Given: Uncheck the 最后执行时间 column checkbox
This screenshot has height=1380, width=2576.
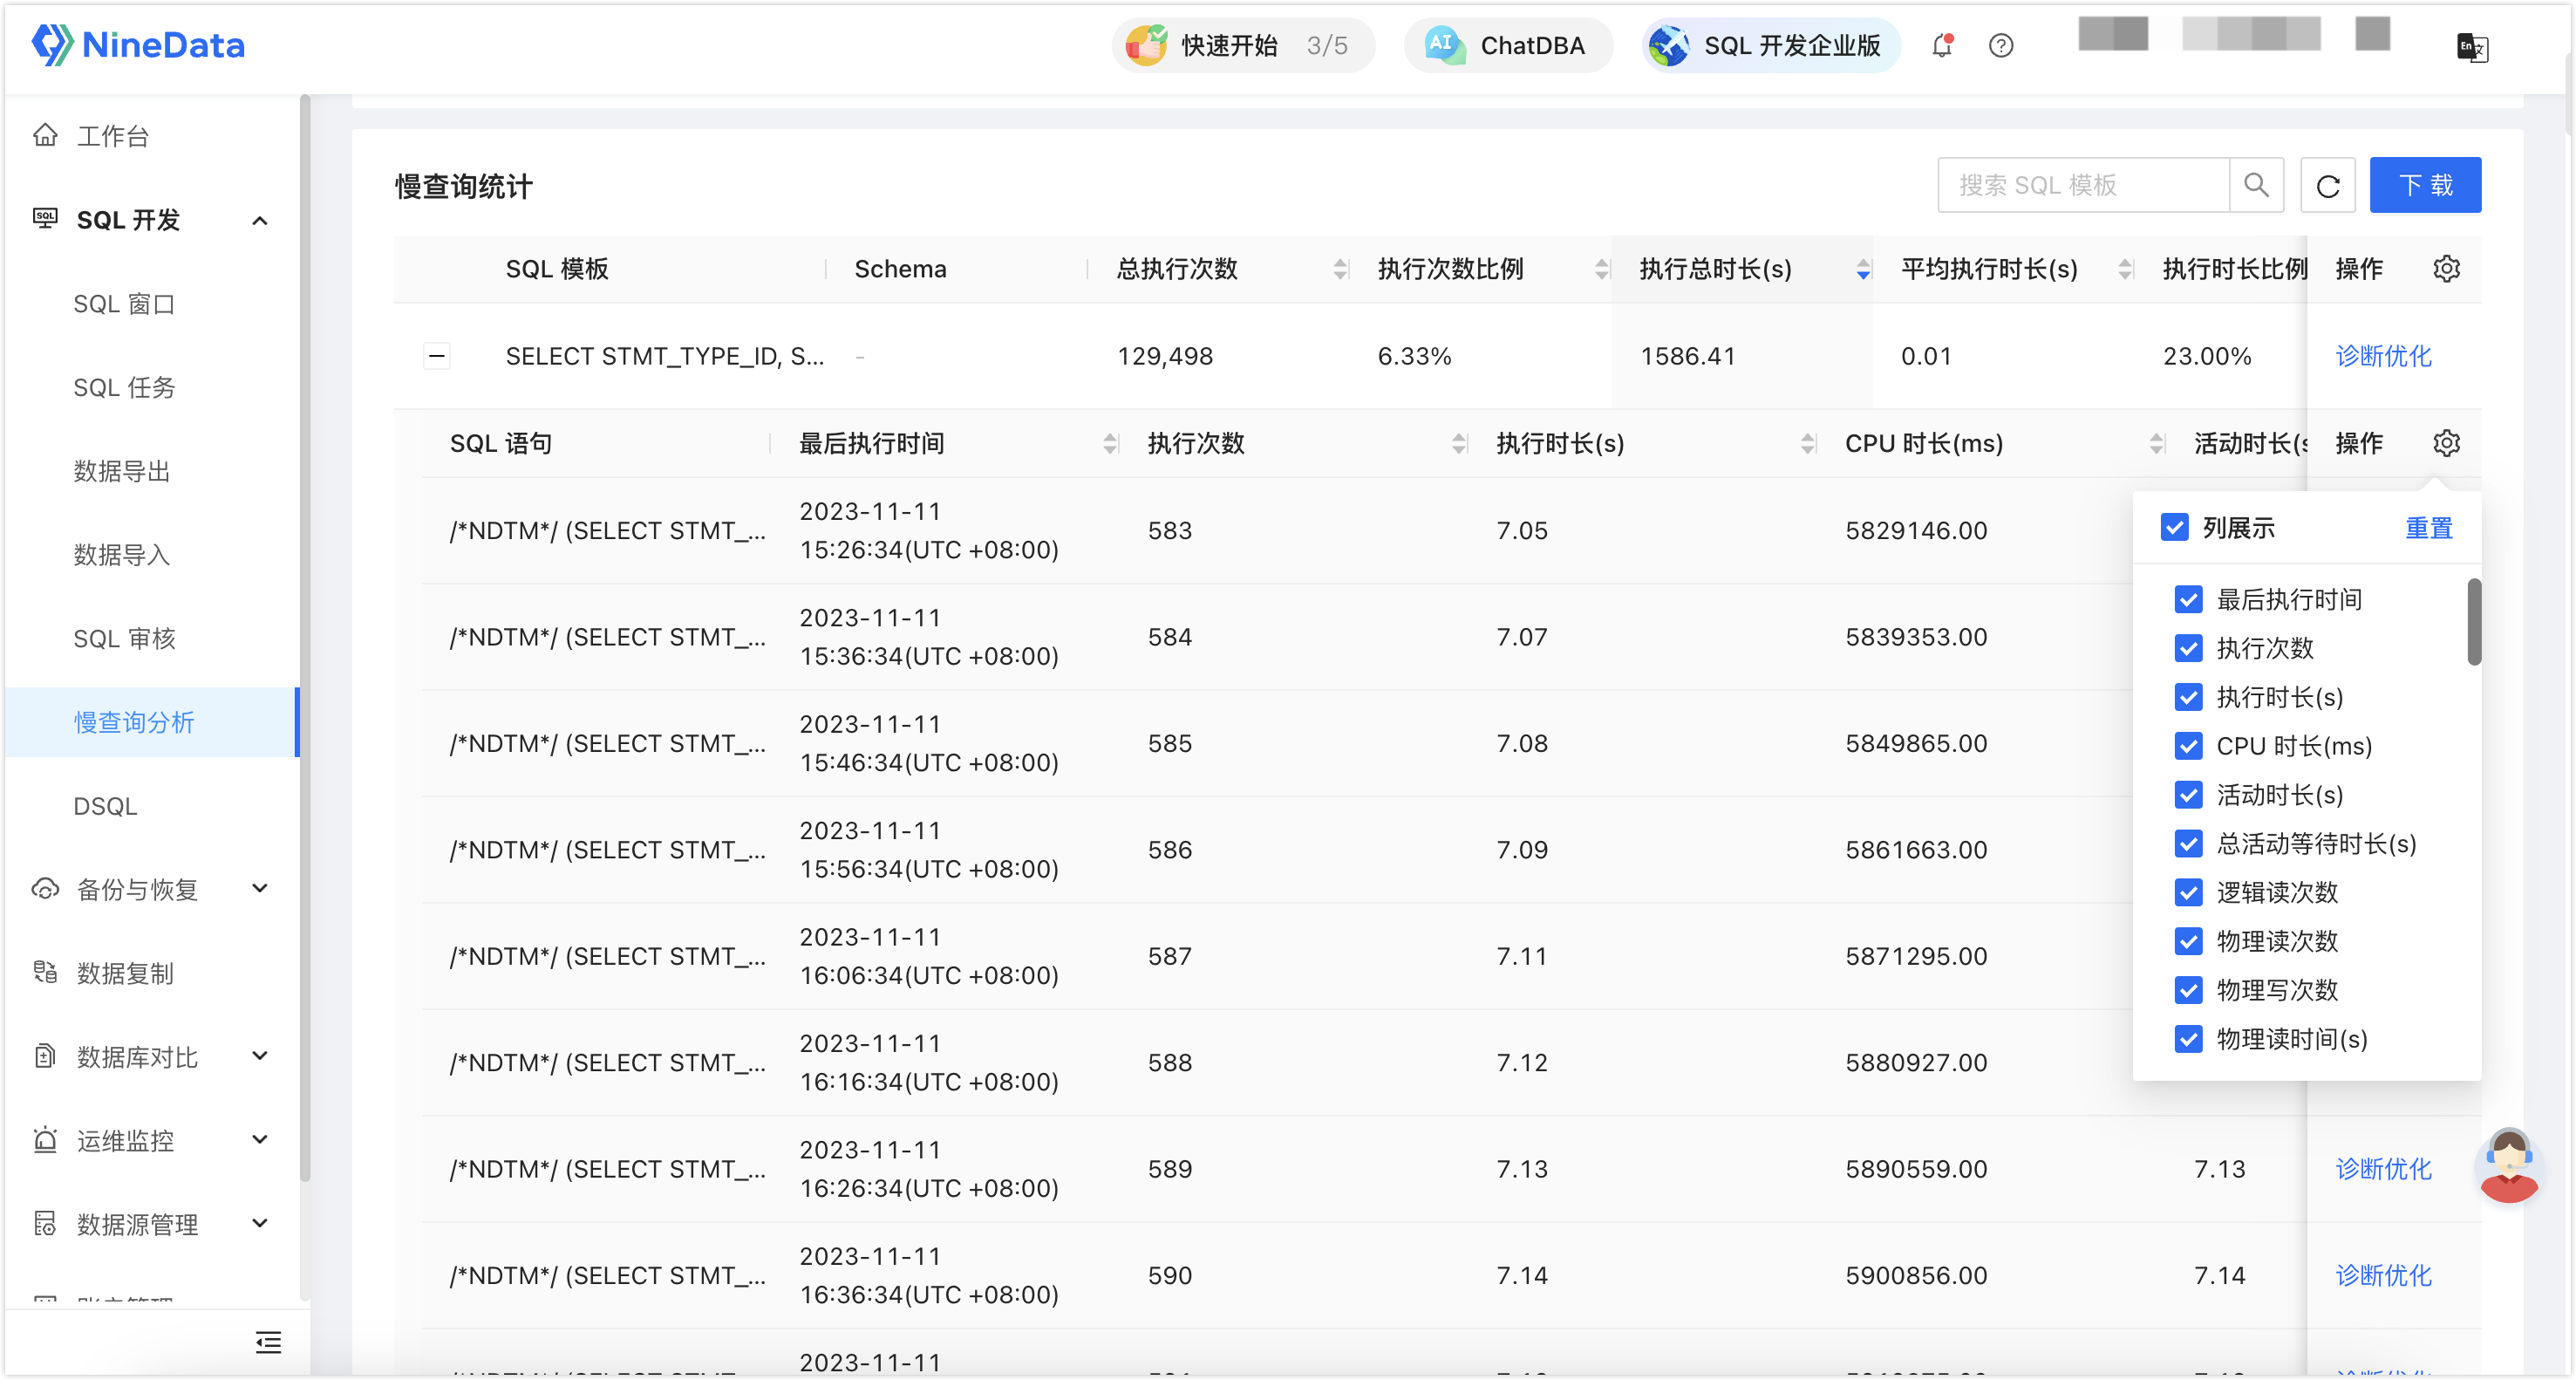Looking at the screenshot, I should point(2188,600).
